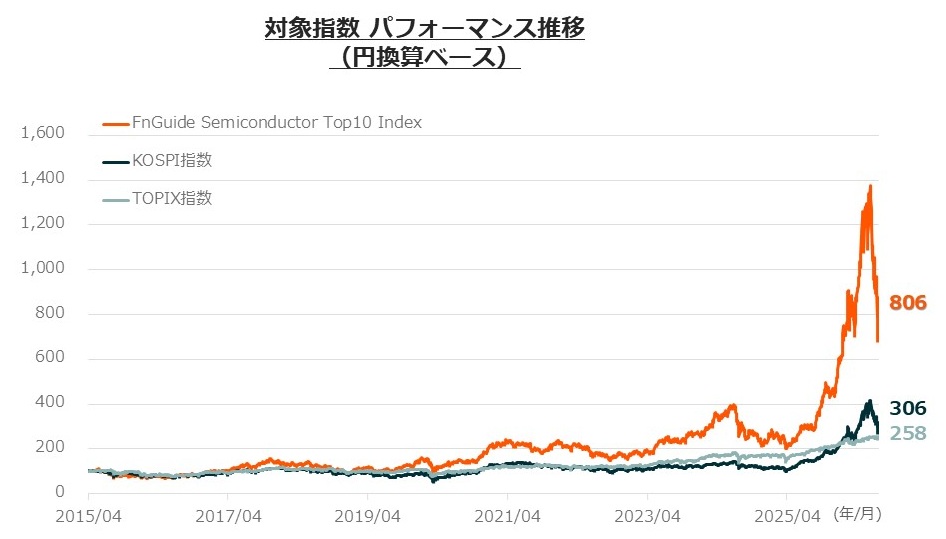This screenshot has width=946, height=539.
Task: Click the 2015/04 x-axis label
Action: (89, 517)
